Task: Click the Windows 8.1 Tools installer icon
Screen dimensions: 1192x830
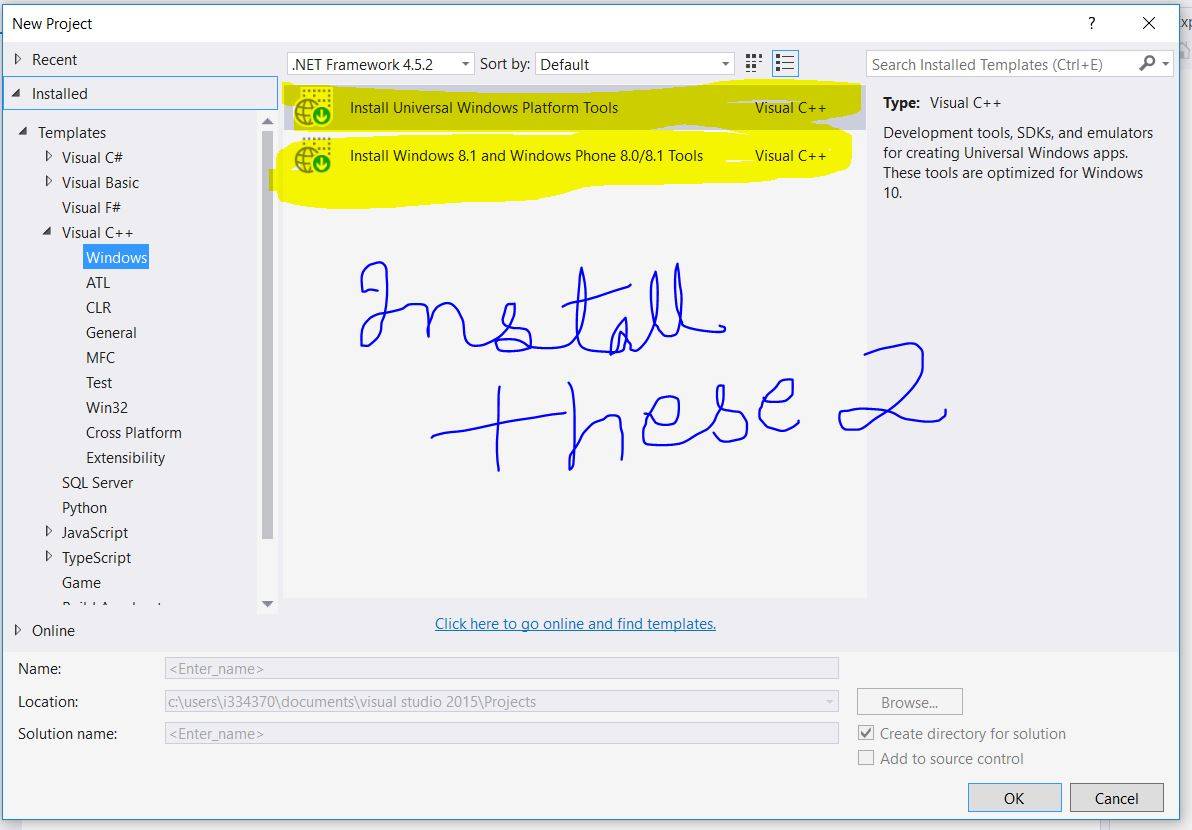Action: (x=313, y=156)
